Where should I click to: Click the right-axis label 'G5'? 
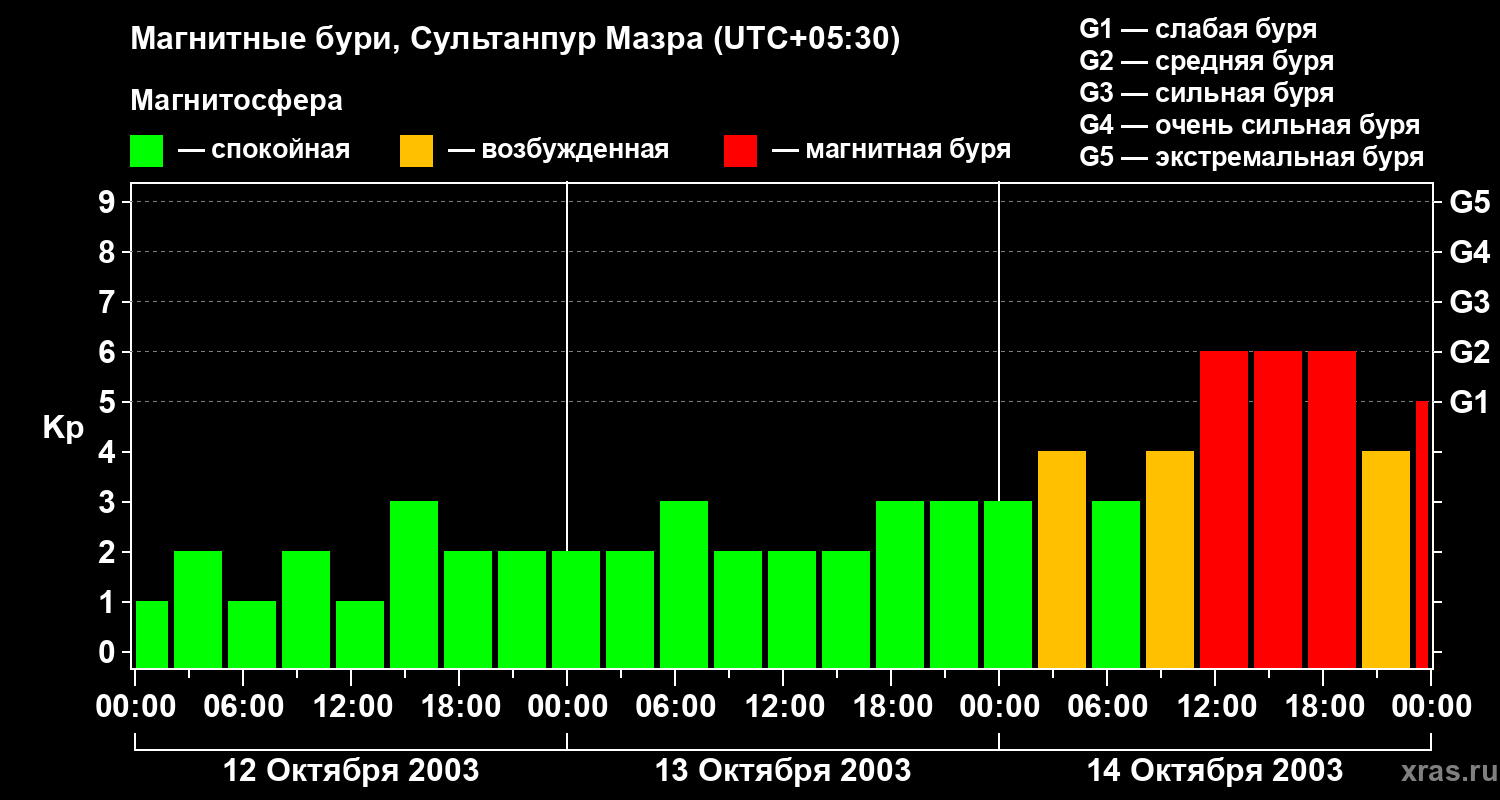pos(1469,202)
